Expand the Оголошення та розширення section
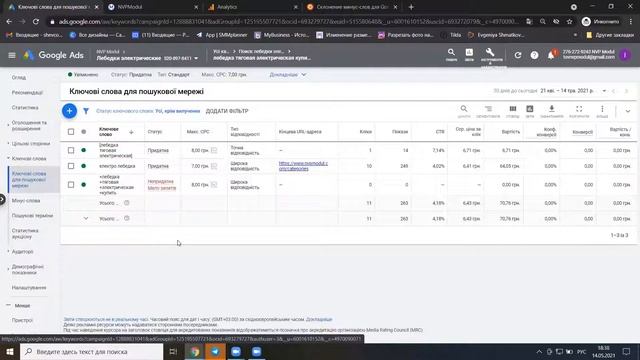The height and width of the screenshot is (360, 640). pos(8,125)
